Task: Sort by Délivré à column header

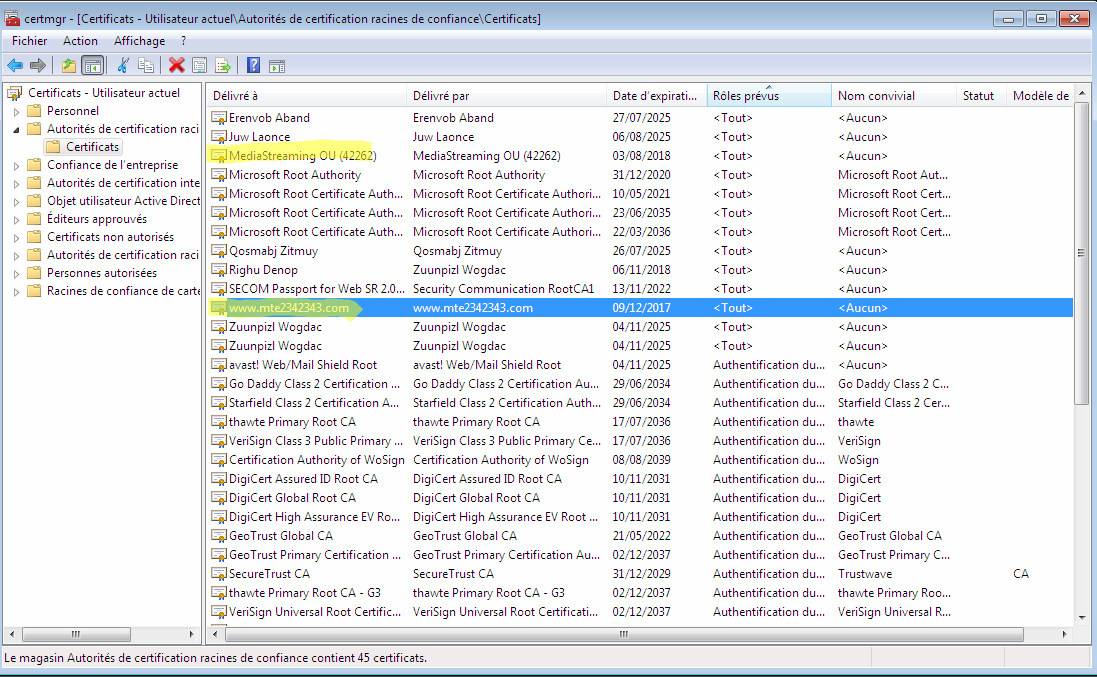Action: click(x=306, y=96)
